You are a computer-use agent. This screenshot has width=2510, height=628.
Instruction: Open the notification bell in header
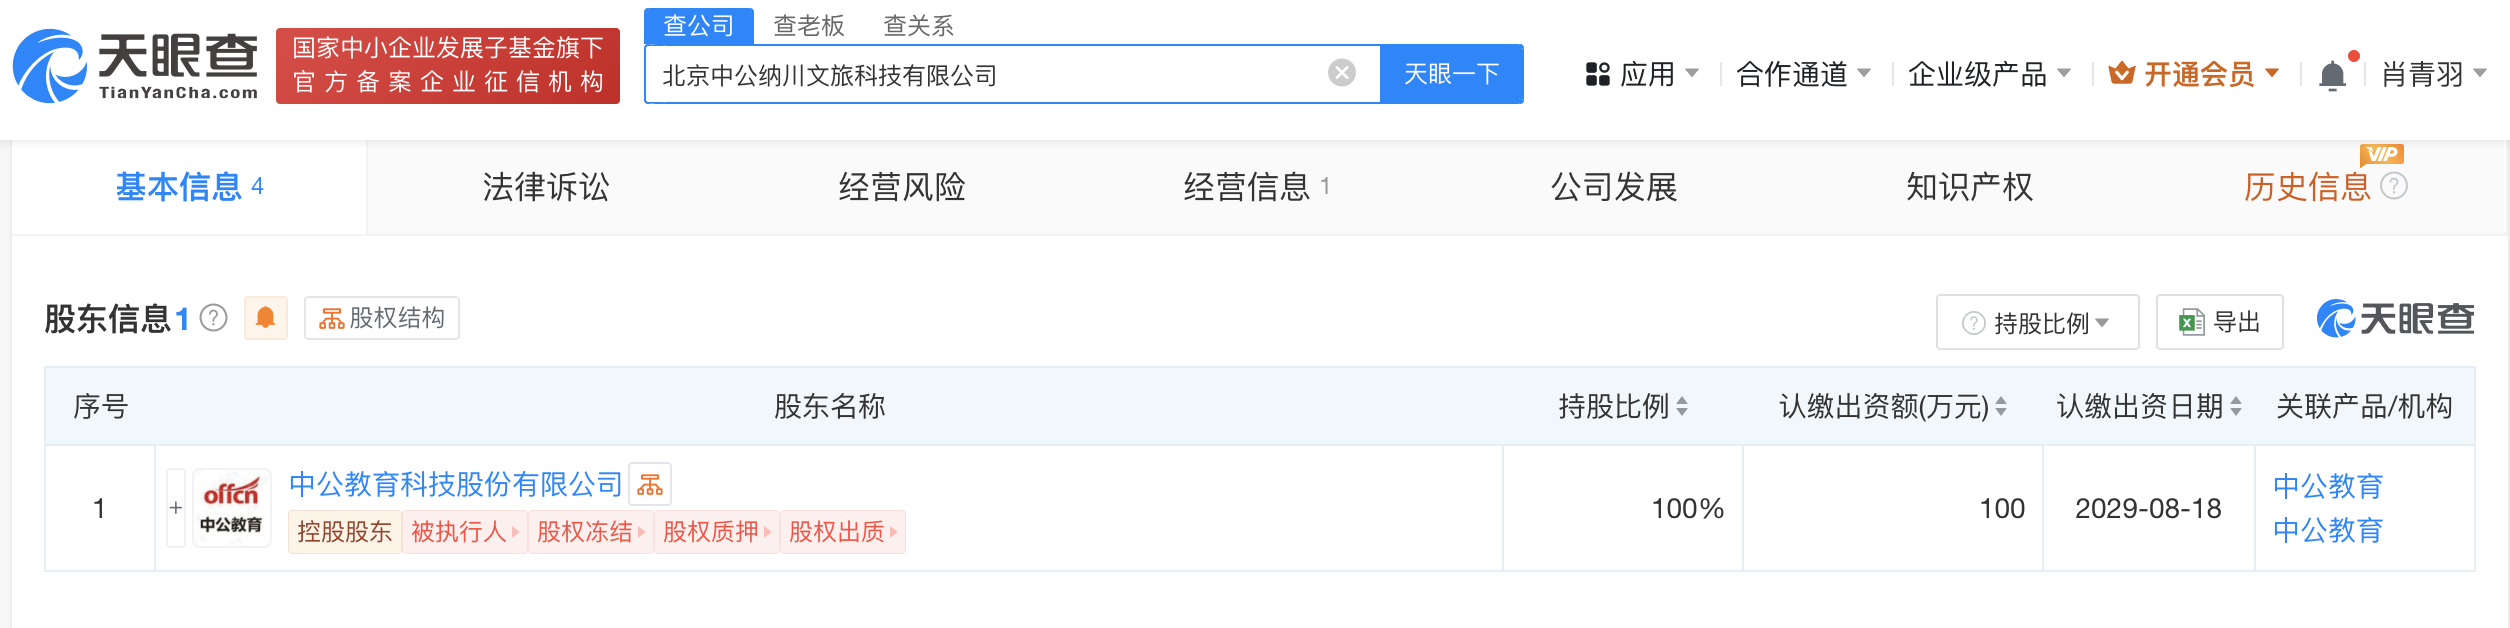(2332, 75)
